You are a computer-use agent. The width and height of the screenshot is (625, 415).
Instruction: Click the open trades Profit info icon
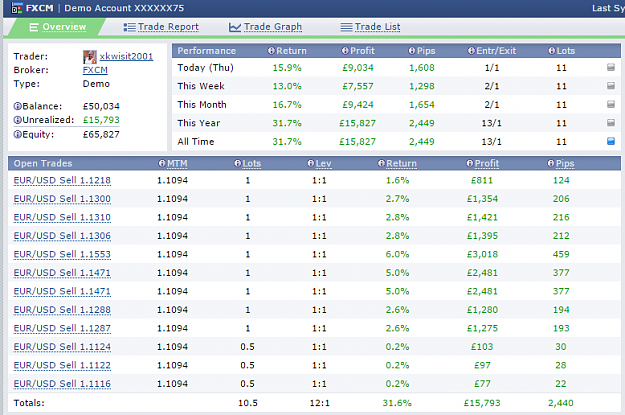[x=470, y=163]
